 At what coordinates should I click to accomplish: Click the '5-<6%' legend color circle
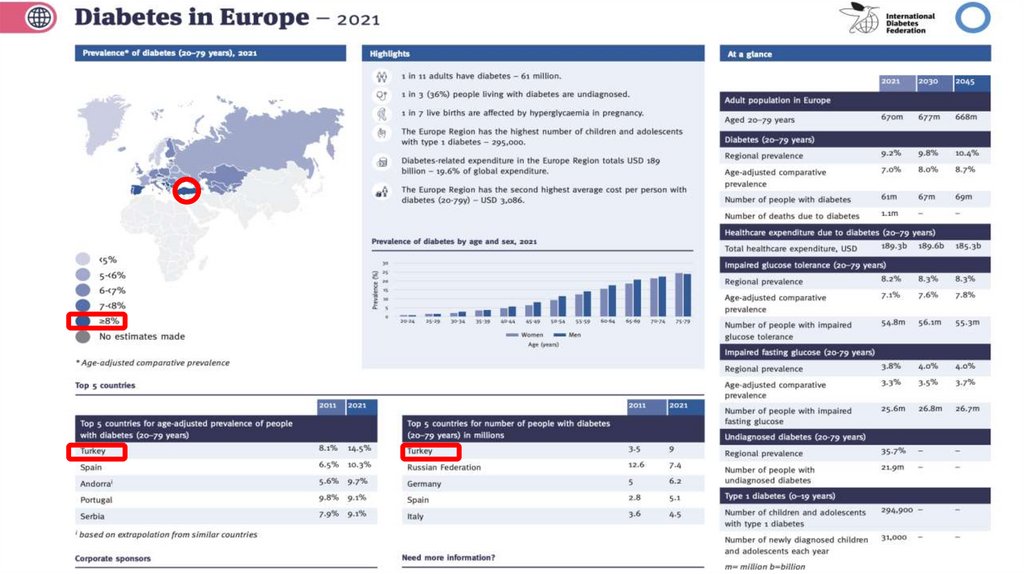[x=83, y=275]
